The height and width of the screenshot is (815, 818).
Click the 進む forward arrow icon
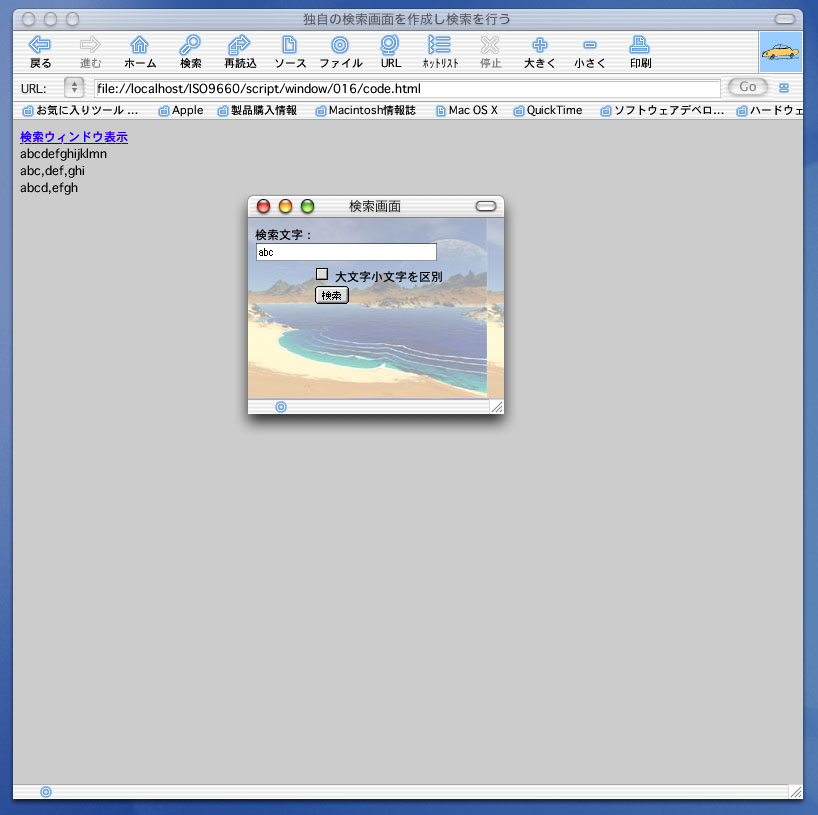click(x=90, y=45)
